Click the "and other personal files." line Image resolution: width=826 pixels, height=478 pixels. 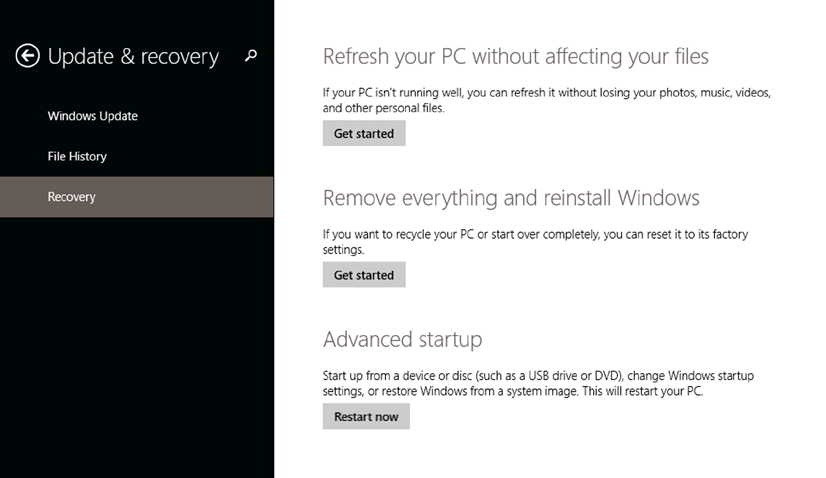click(x=383, y=108)
